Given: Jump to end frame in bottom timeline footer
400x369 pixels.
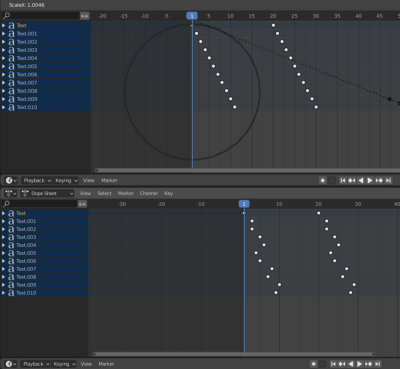Looking at the screenshot, I should (x=377, y=364).
